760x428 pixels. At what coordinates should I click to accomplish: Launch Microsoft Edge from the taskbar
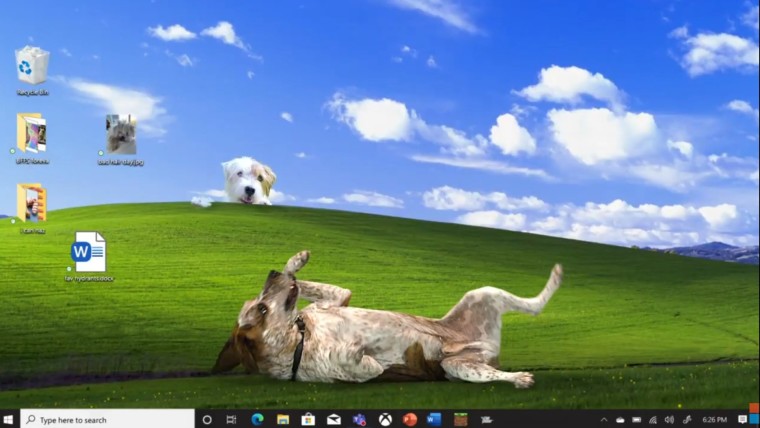tap(257, 419)
